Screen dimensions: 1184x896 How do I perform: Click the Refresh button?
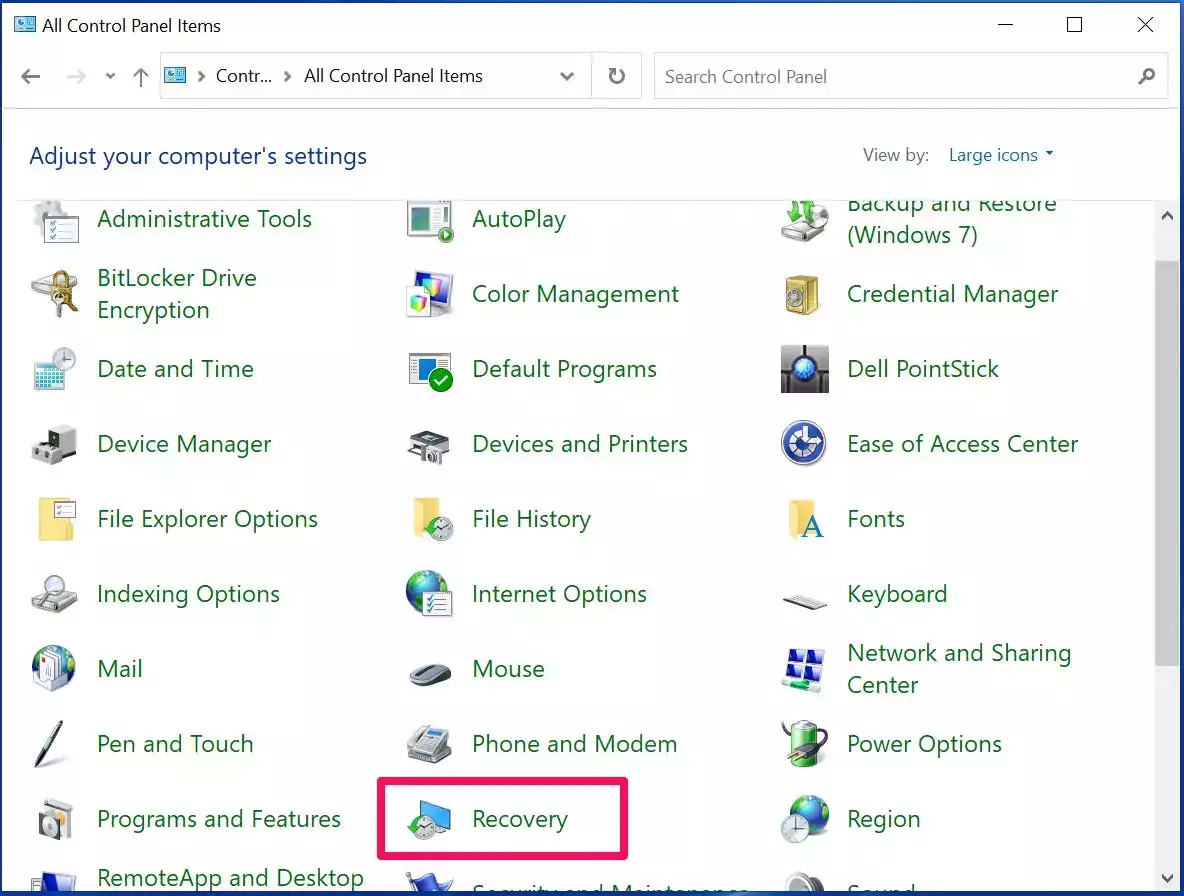coord(617,77)
